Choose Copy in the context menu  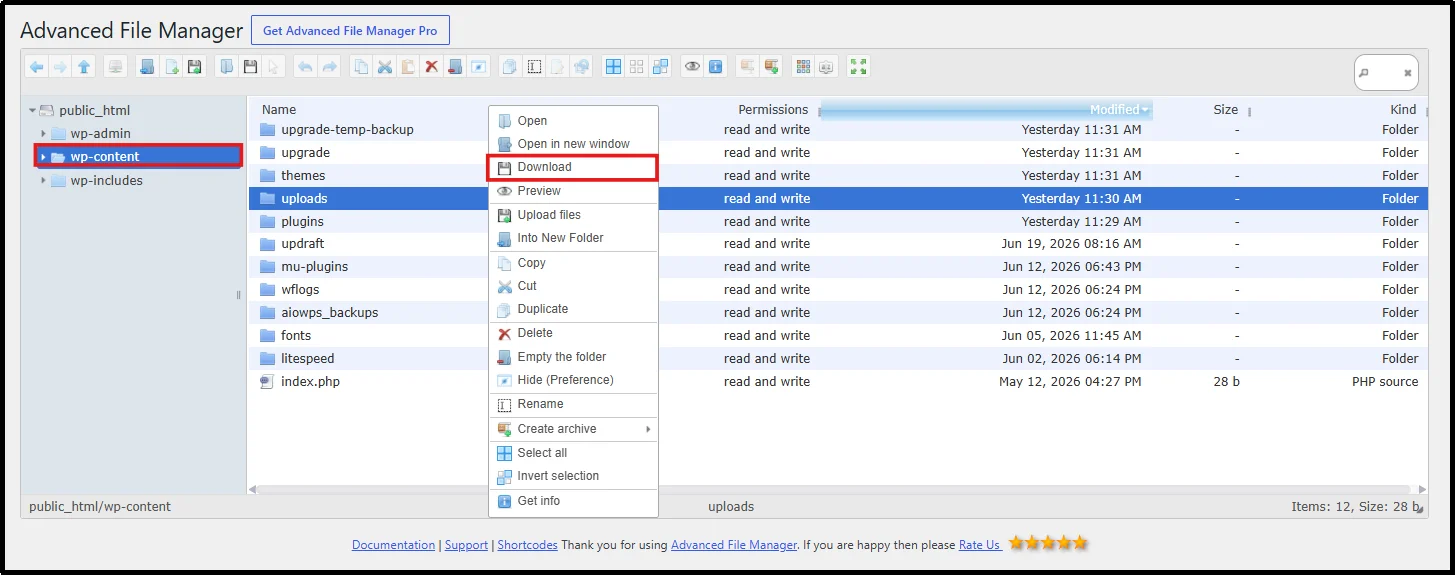click(x=573, y=263)
